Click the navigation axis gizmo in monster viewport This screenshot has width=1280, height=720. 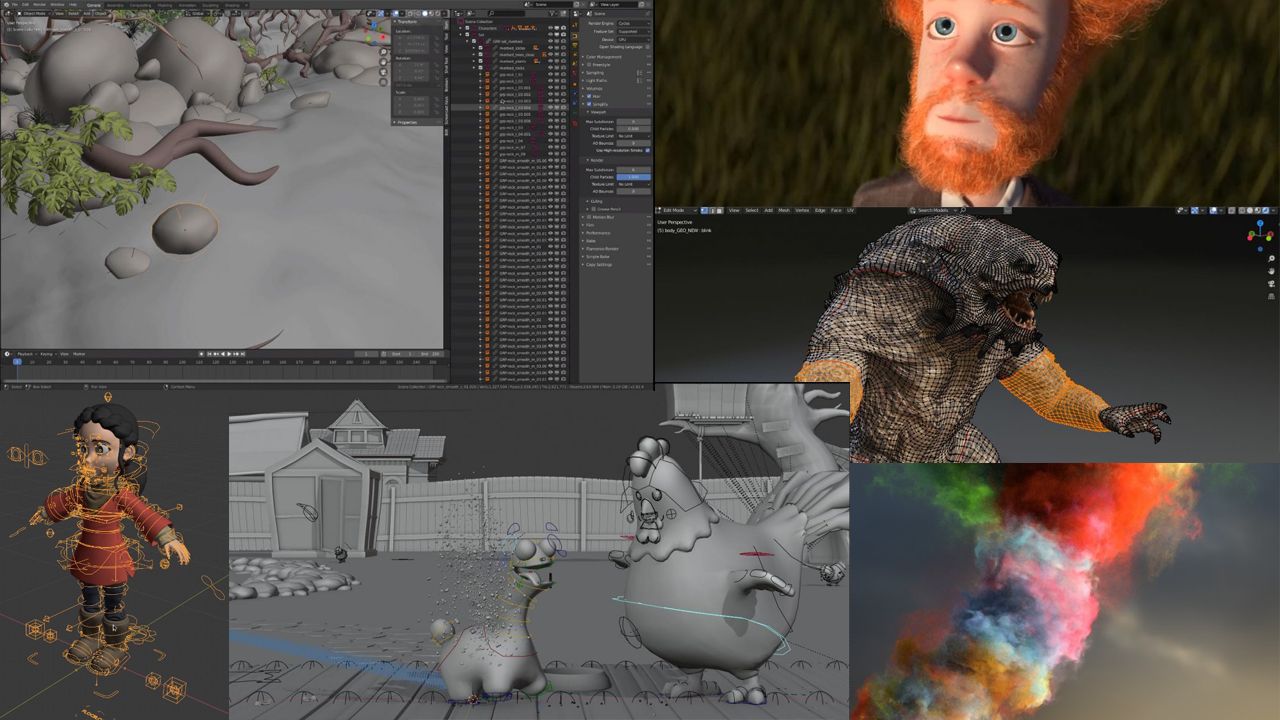pyautogui.click(x=1260, y=234)
